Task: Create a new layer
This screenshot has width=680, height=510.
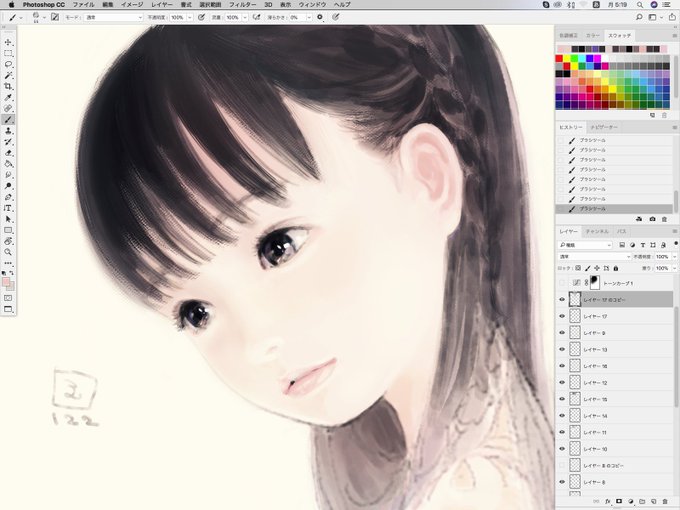Action: (654, 502)
